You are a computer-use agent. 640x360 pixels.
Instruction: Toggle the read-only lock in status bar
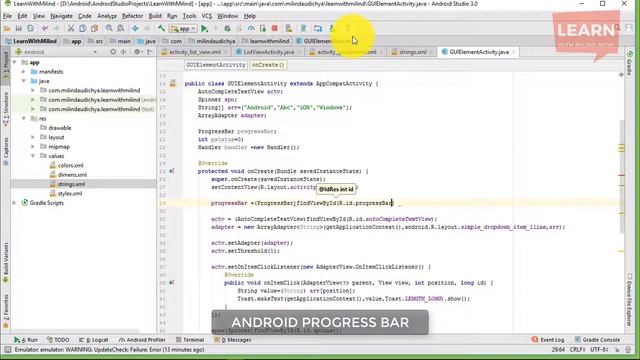(617, 350)
